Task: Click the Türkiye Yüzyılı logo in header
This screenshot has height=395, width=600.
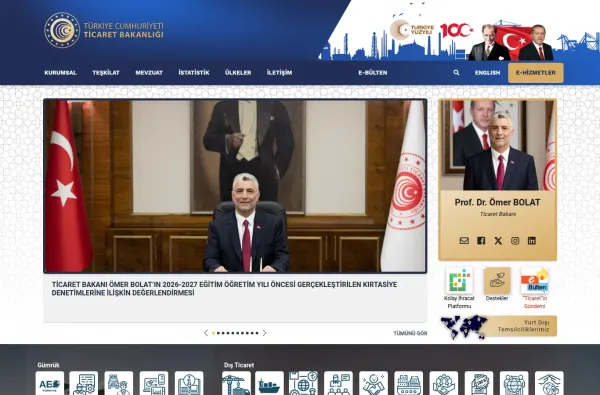Action: pyautogui.click(x=412, y=30)
